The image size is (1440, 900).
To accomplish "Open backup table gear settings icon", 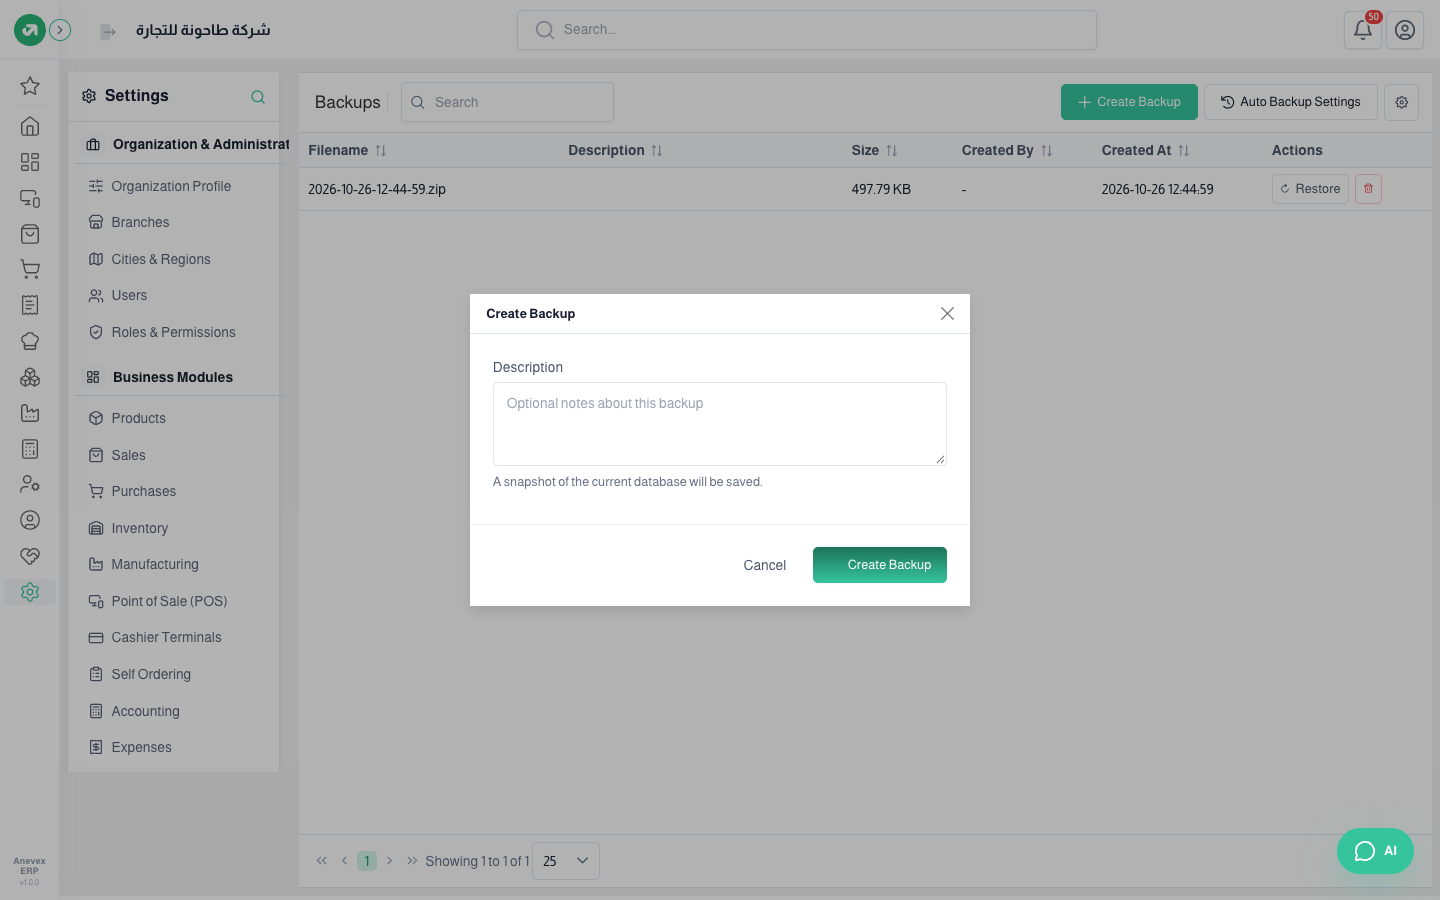I will coord(1401,102).
